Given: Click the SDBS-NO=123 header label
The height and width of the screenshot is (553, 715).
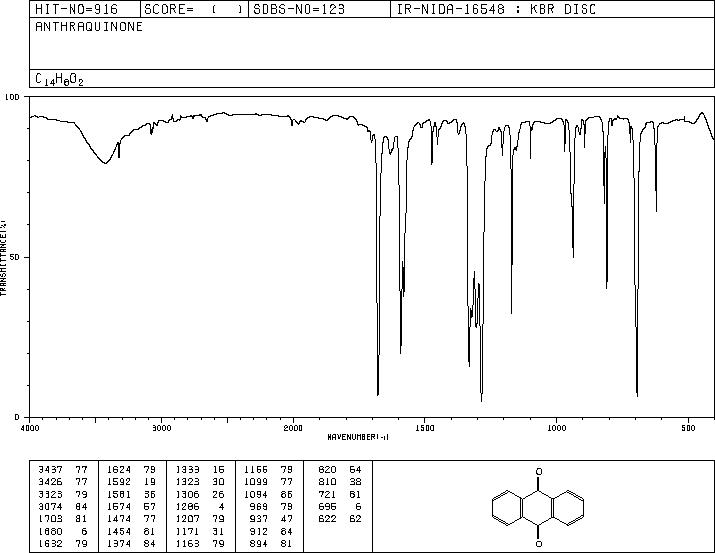Looking at the screenshot, I should tap(299, 9).
